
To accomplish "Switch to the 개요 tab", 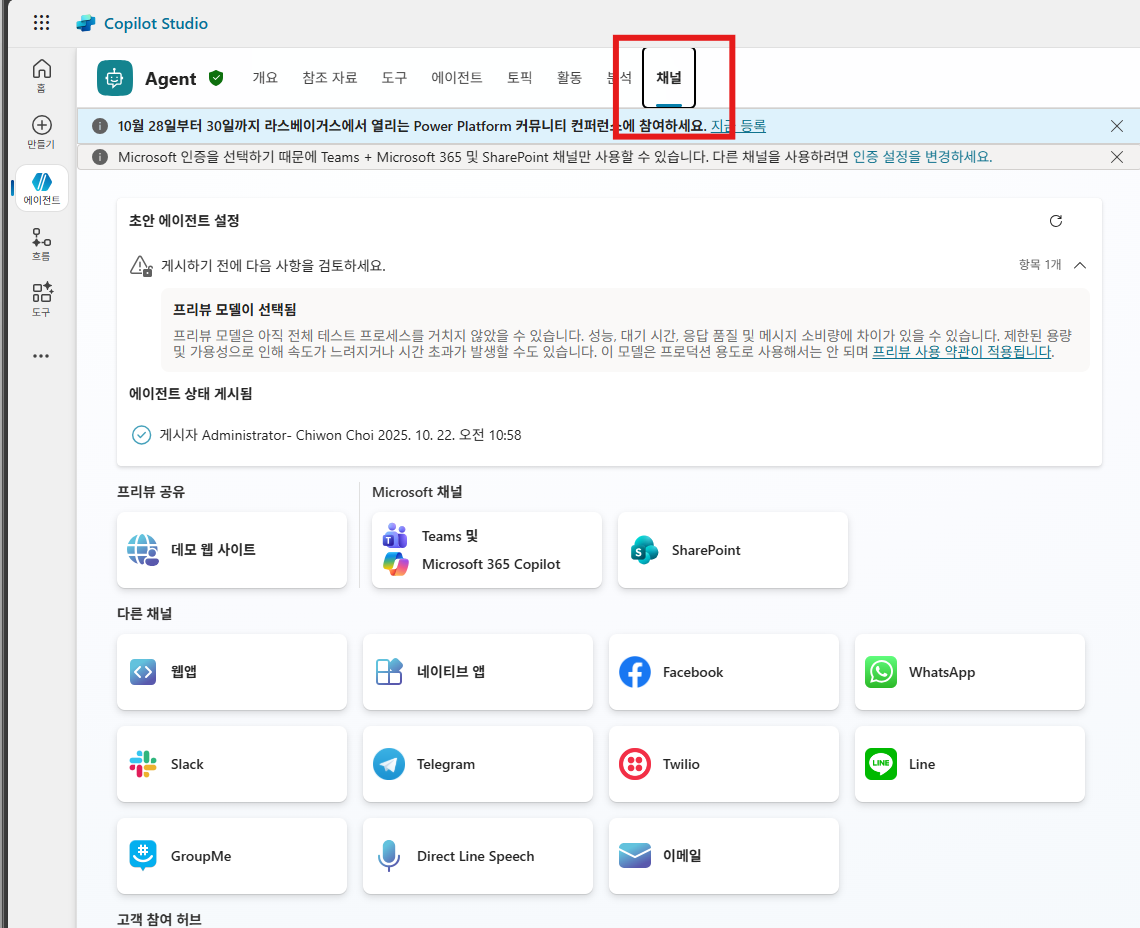I will coord(265,78).
